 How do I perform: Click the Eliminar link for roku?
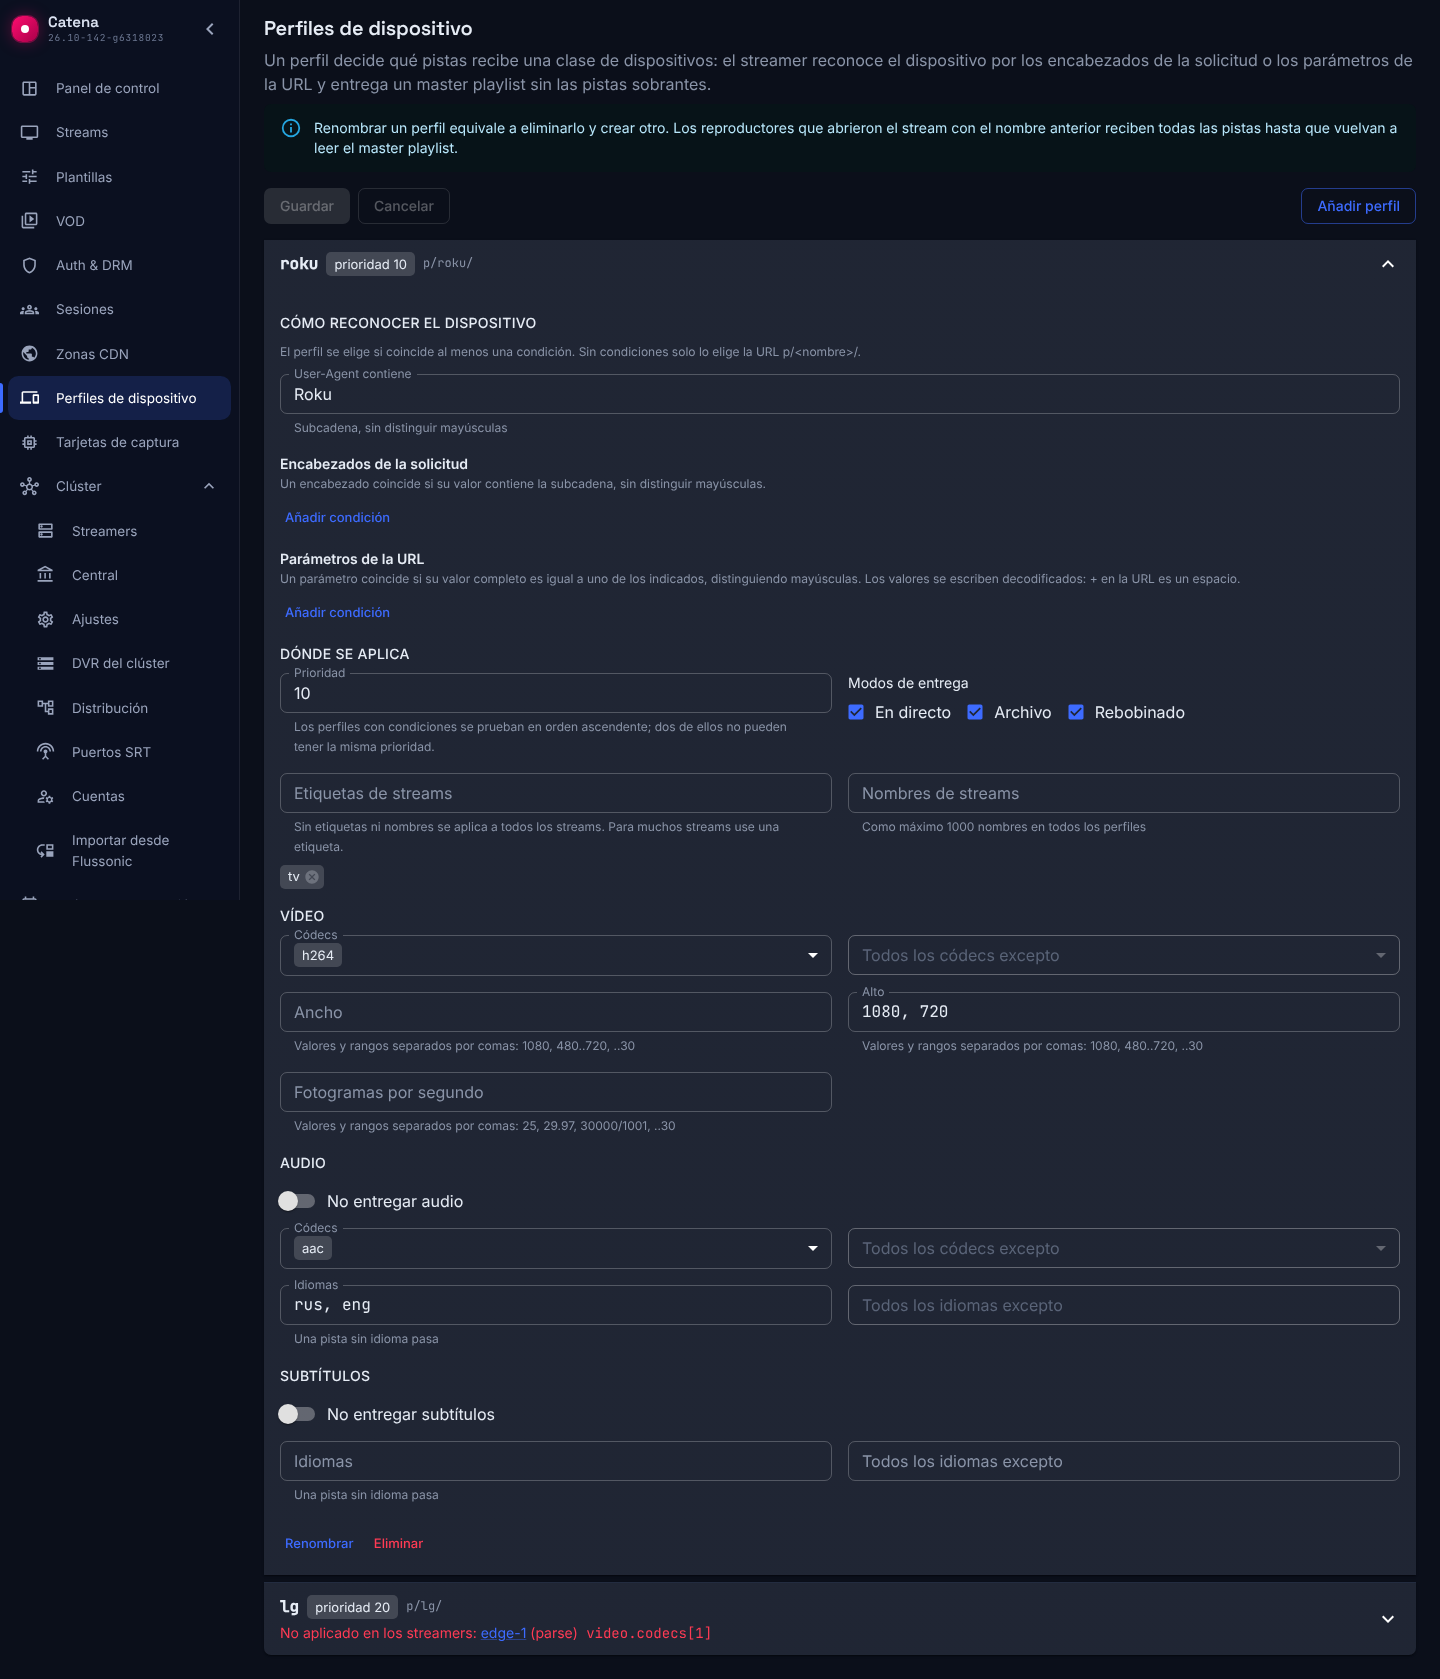click(x=398, y=1543)
